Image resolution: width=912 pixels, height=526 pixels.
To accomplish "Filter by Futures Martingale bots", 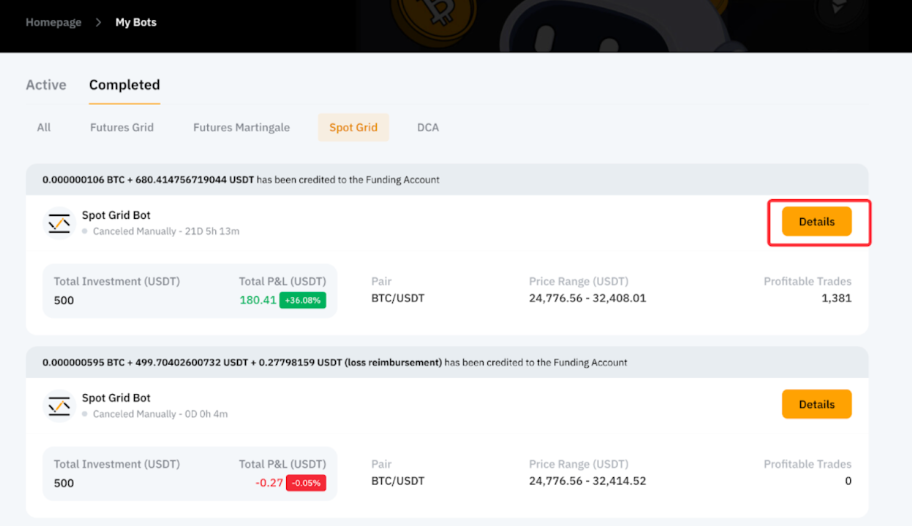I will (241, 127).
